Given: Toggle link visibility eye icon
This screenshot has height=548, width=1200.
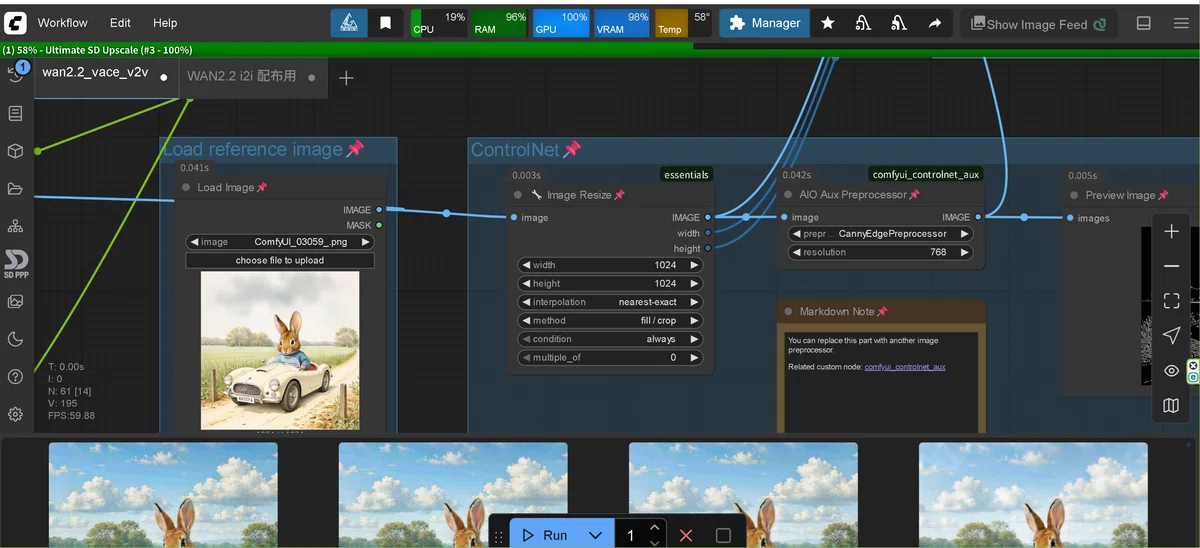Looking at the screenshot, I should click(1171, 371).
